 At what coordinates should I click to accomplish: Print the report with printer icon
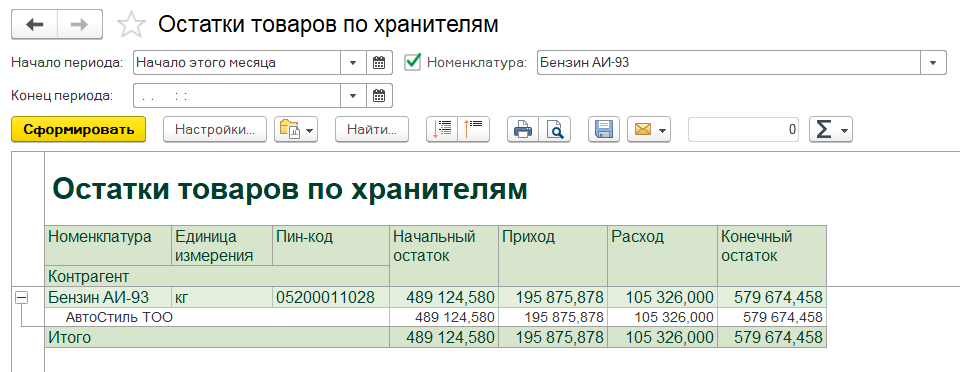[x=523, y=129]
